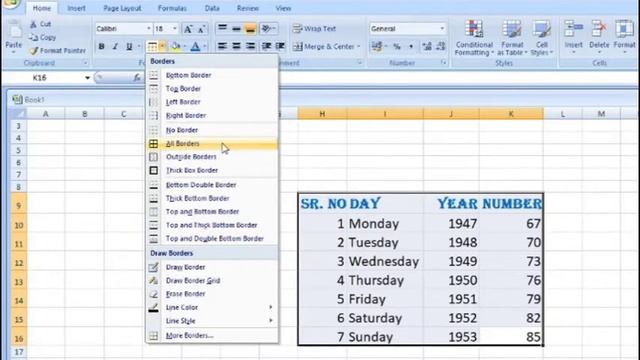The image size is (640, 360).
Task: Click Wrap Text button
Action: 314,29
